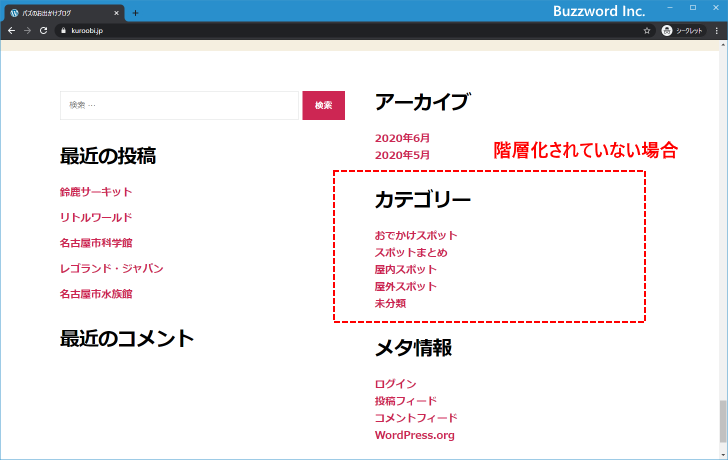
Task: Maximize the browser window
Action: [693, 8]
